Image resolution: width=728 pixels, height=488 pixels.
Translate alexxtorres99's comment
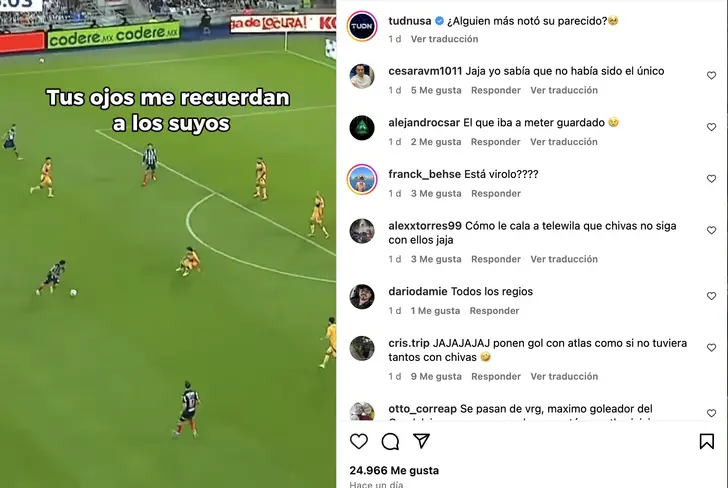[564, 259]
